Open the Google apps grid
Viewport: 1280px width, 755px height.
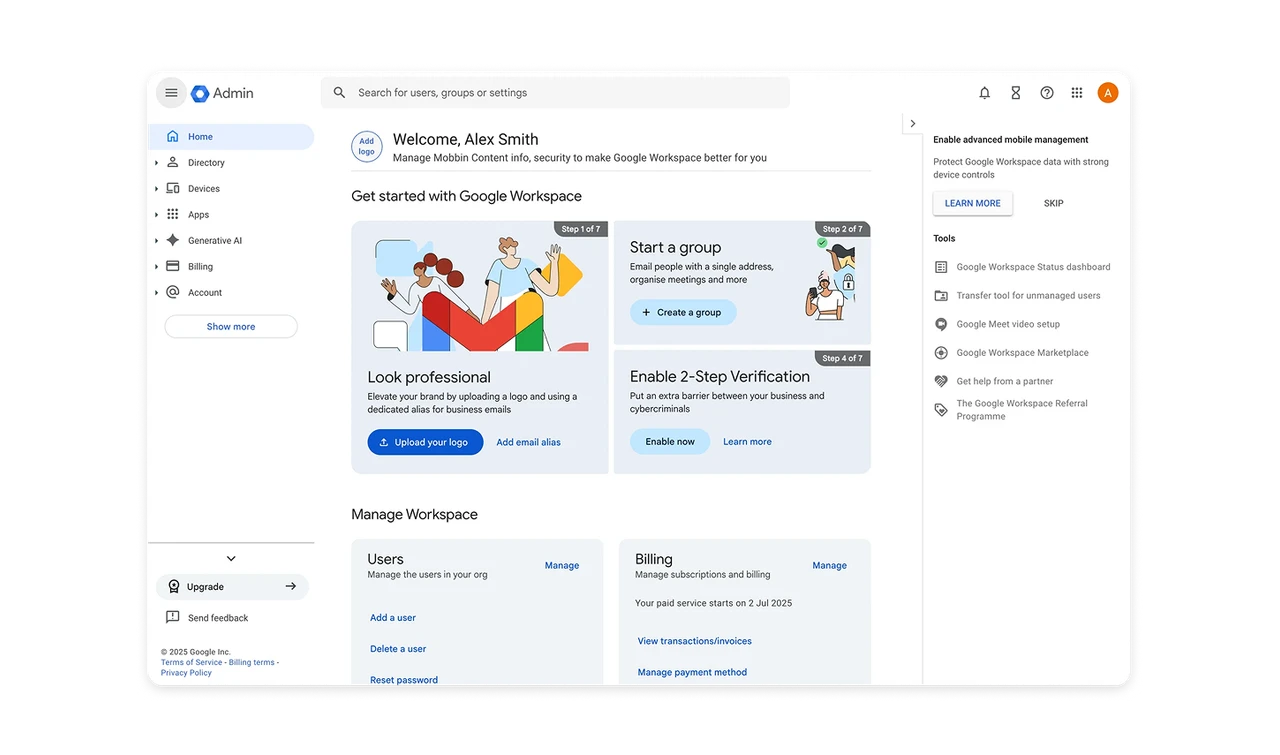point(1077,93)
